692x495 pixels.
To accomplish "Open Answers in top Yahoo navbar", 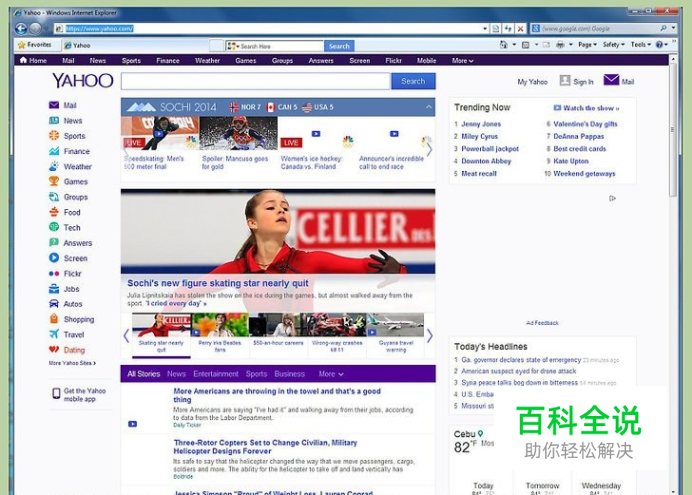I will click(x=321, y=60).
